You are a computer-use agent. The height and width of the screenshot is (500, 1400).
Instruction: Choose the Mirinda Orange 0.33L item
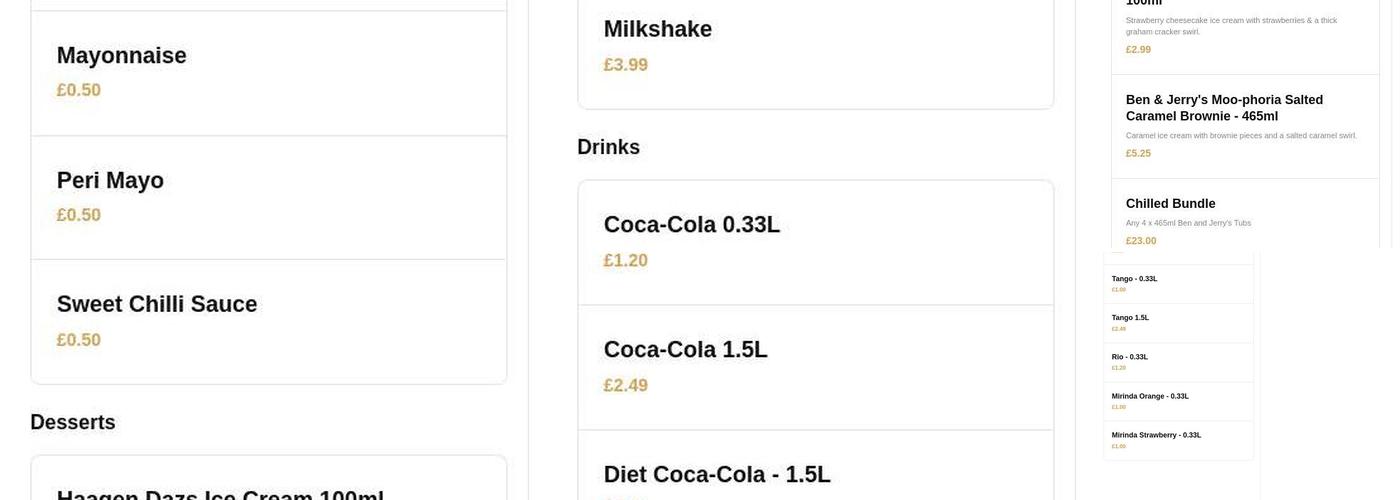[1178, 401]
